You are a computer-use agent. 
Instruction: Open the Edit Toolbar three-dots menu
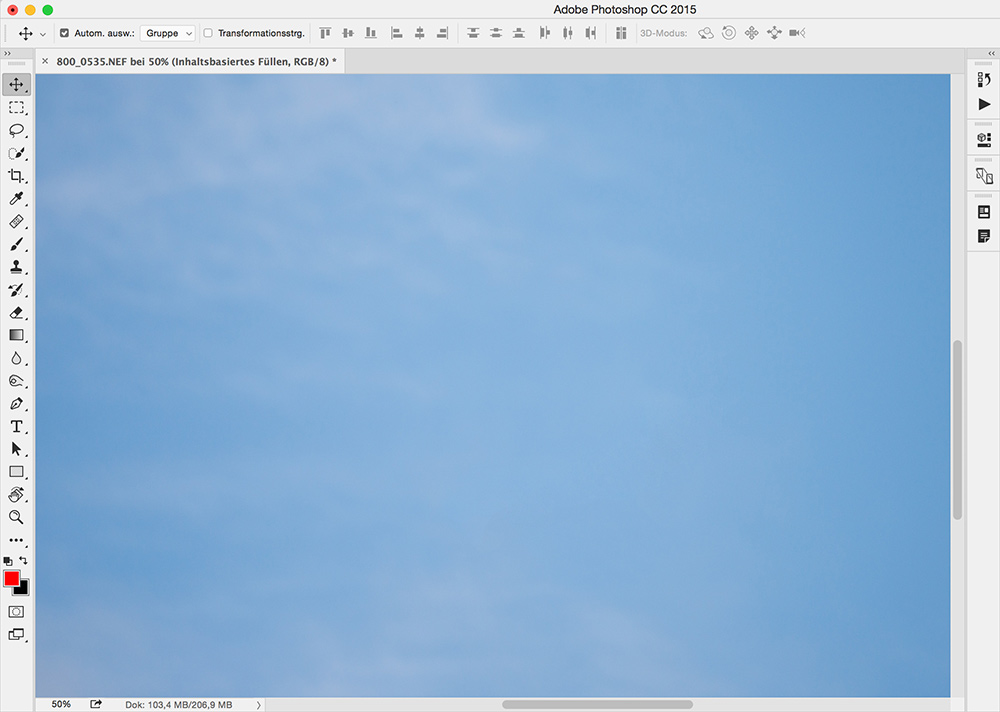(x=16, y=540)
